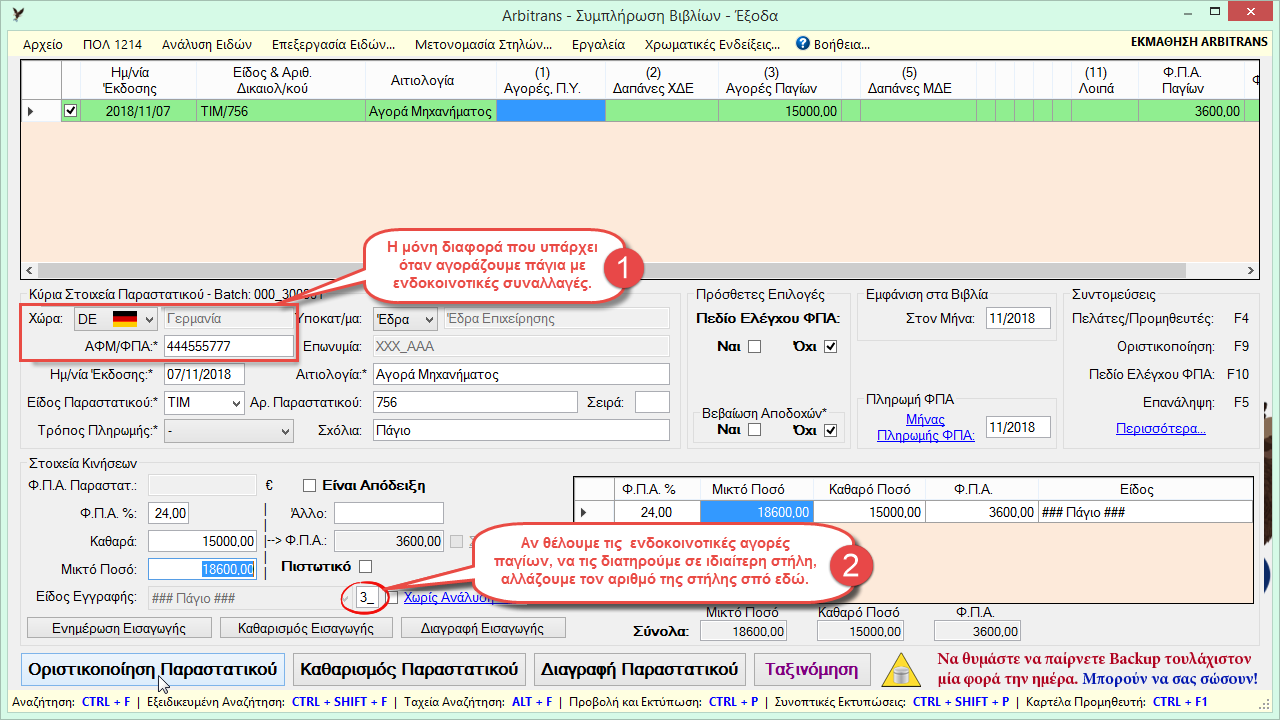Image resolution: width=1280 pixels, height=720 pixels.
Task: Click the Αρ. Παραστατικού field 756
Action: pos(474,402)
